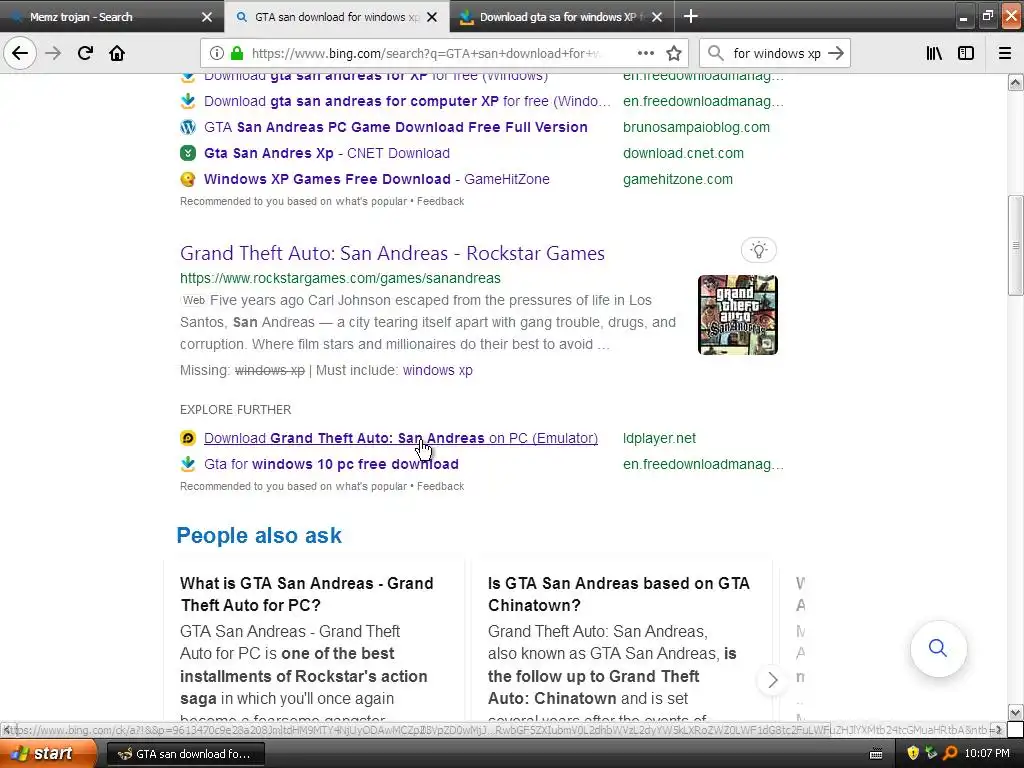
Task: Click the orange magnifier tray icon
Action: click(x=950, y=754)
